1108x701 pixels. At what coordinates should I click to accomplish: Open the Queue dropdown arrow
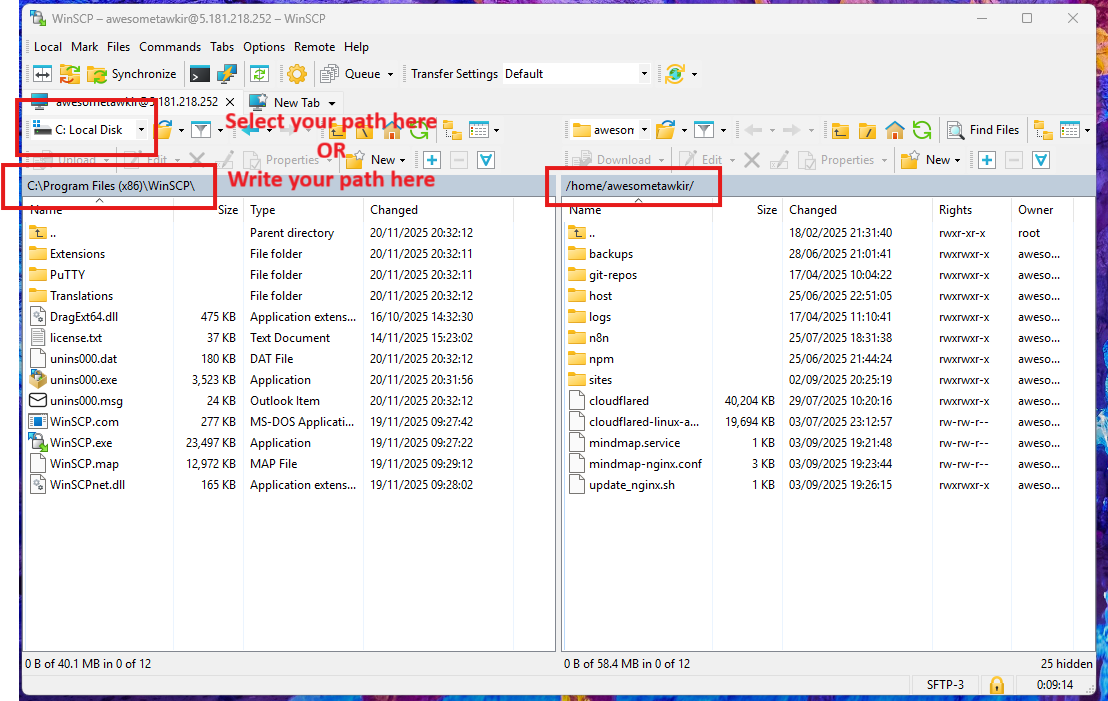point(390,74)
